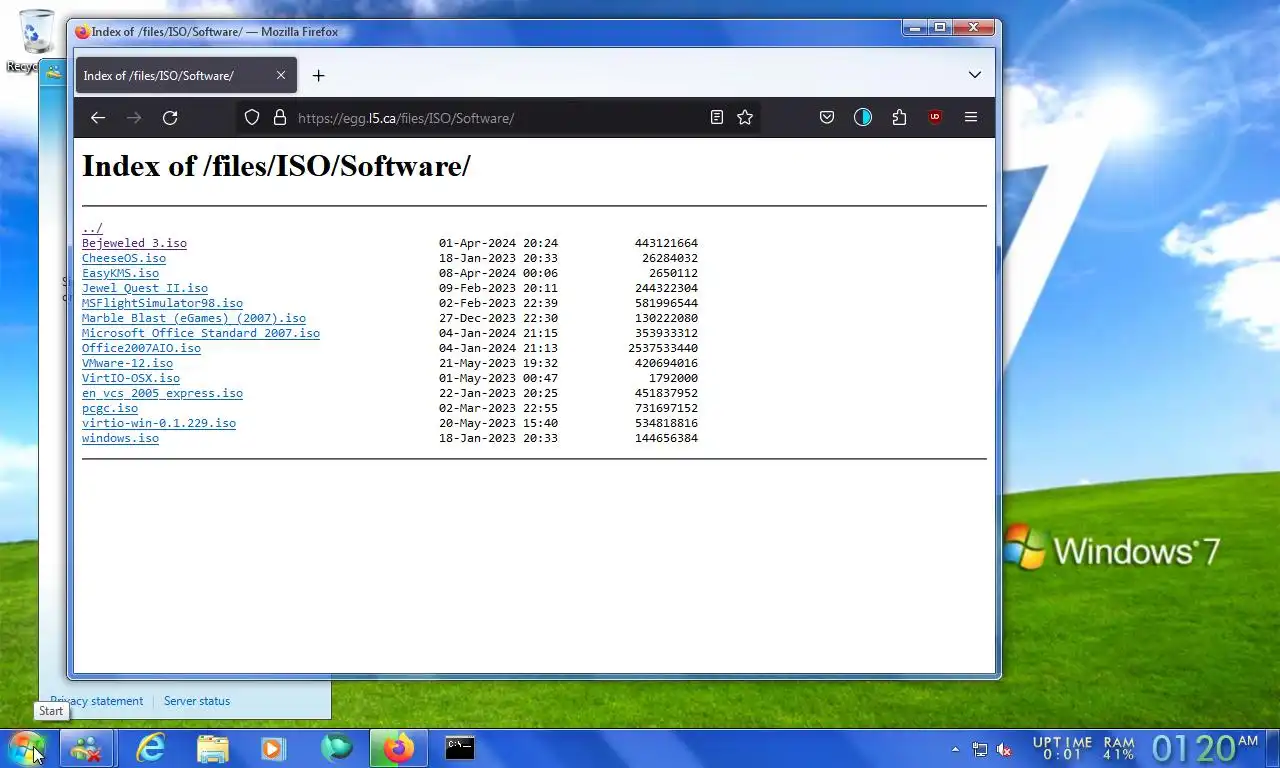Download Marble Blast (eGames) (2007).iso
Screen dimensions: 1280x768
click(194, 318)
